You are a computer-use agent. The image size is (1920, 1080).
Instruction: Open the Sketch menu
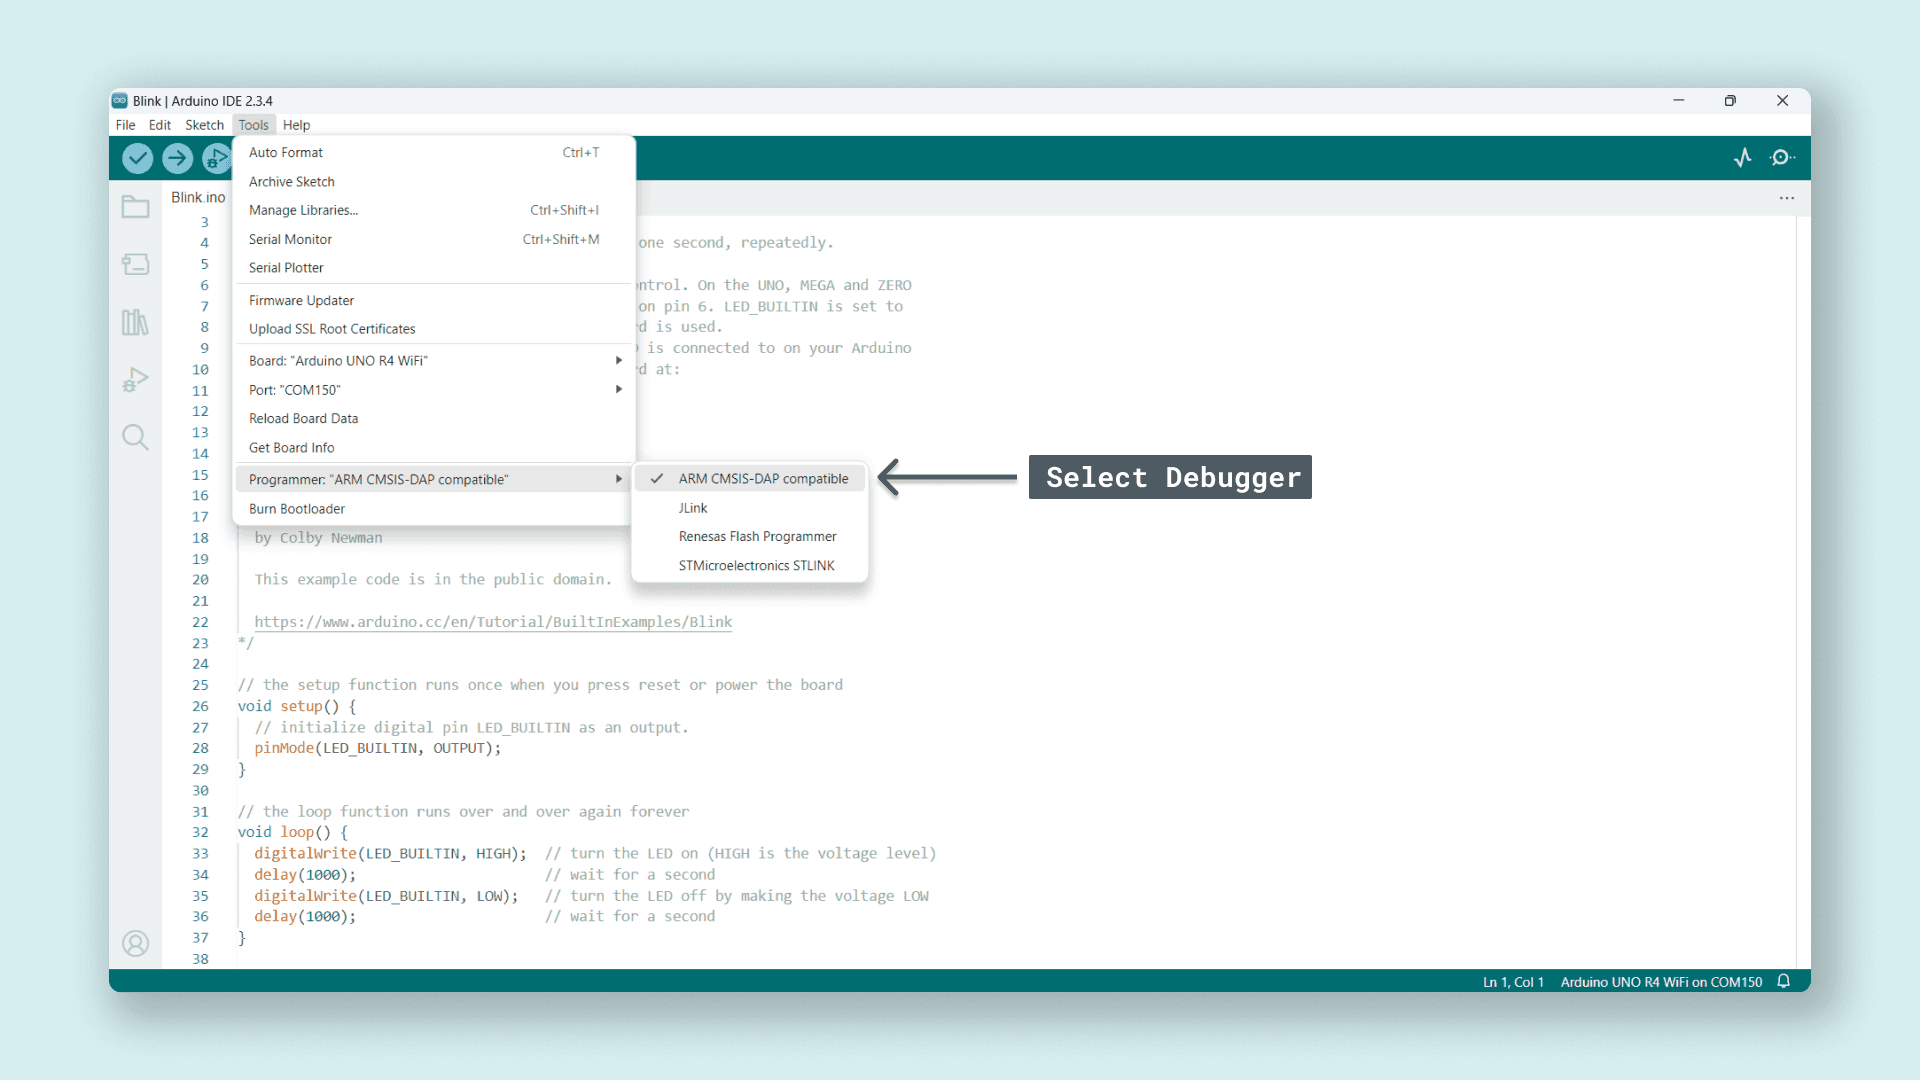[204, 124]
